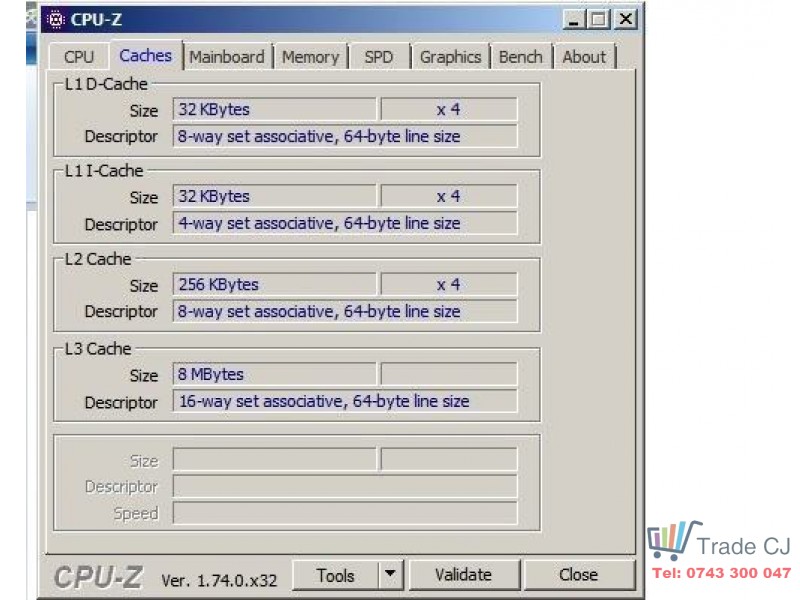Minimize the CPU-Z window

click(x=574, y=20)
